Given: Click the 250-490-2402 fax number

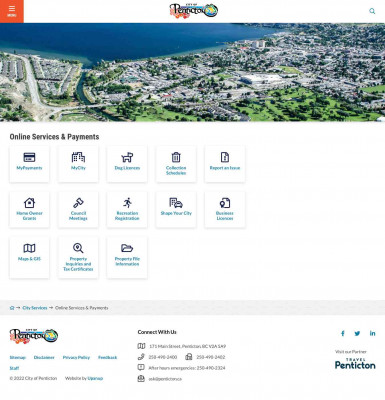Looking at the screenshot, I should click(211, 357).
